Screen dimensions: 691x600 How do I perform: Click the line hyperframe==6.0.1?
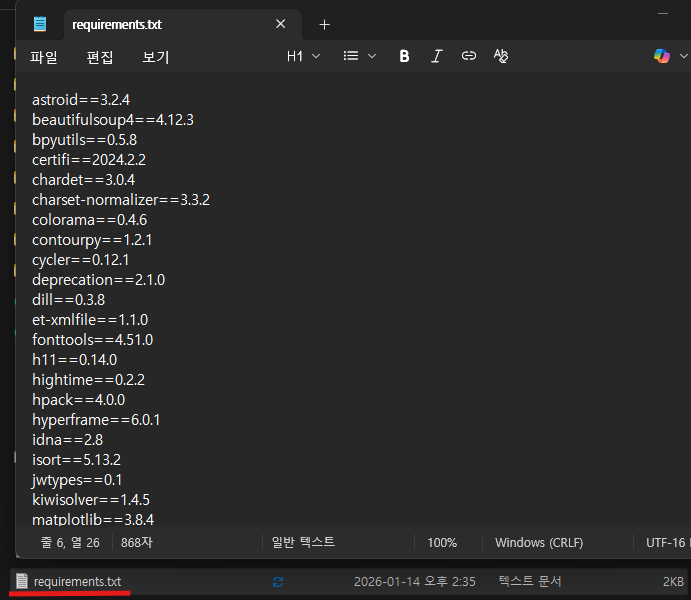96,420
